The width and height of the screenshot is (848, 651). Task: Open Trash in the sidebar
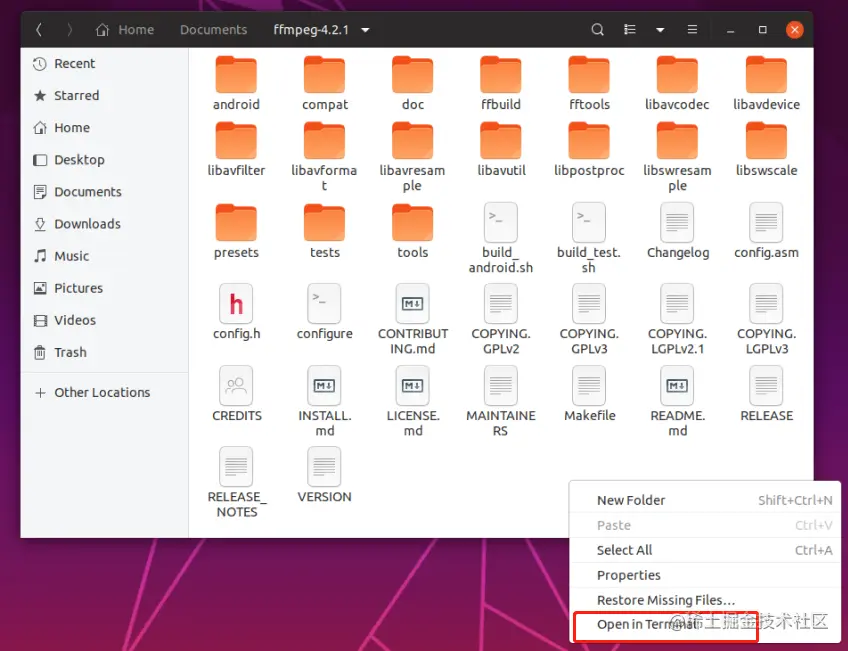[x=104, y=353]
